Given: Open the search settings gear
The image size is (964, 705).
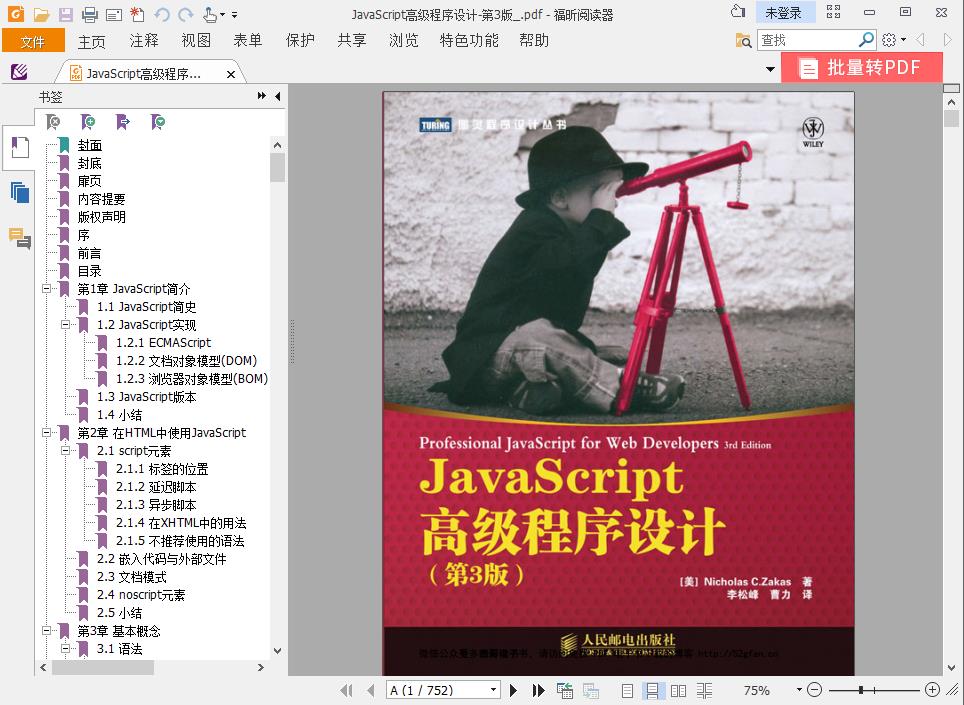Looking at the screenshot, I should [889, 40].
